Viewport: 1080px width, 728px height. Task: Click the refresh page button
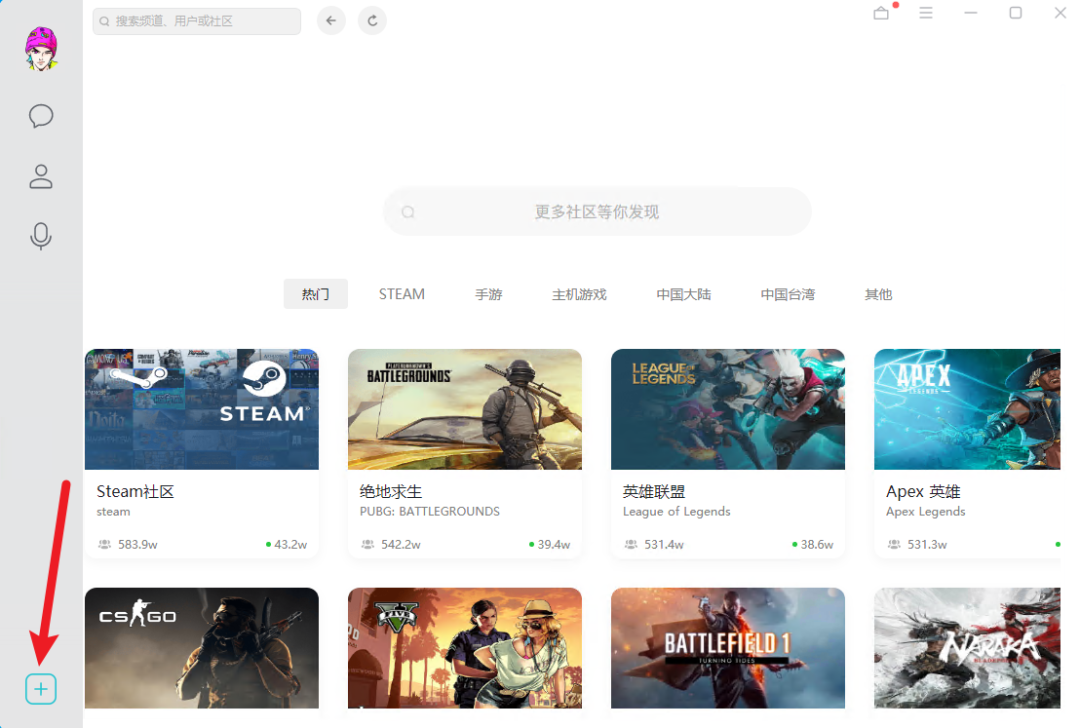pos(372,21)
